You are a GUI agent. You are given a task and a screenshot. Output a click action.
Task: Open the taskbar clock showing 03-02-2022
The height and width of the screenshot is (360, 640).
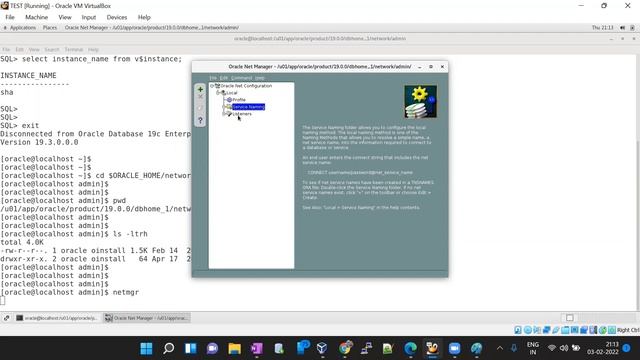pos(603,348)
